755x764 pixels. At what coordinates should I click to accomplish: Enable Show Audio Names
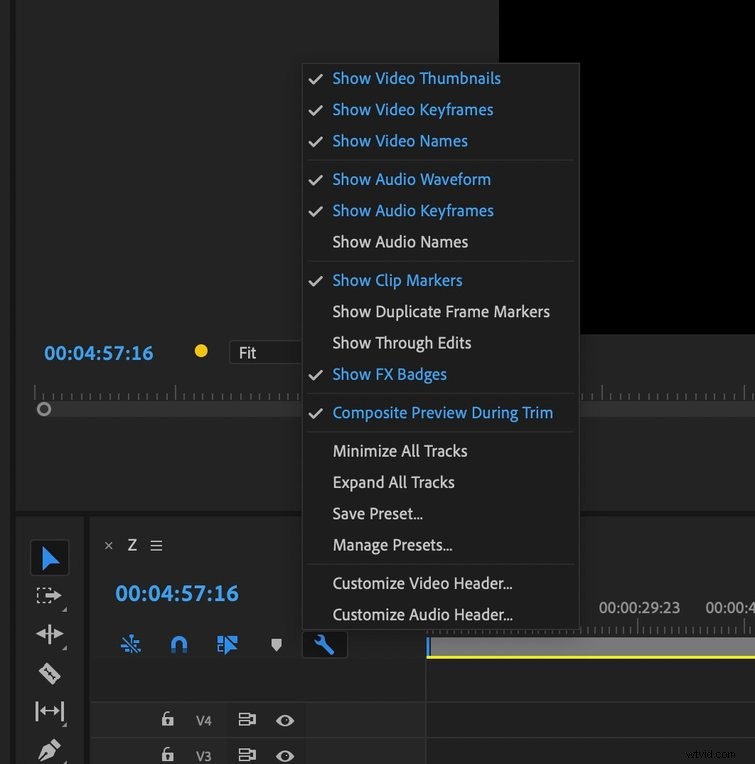pos(440,242)
